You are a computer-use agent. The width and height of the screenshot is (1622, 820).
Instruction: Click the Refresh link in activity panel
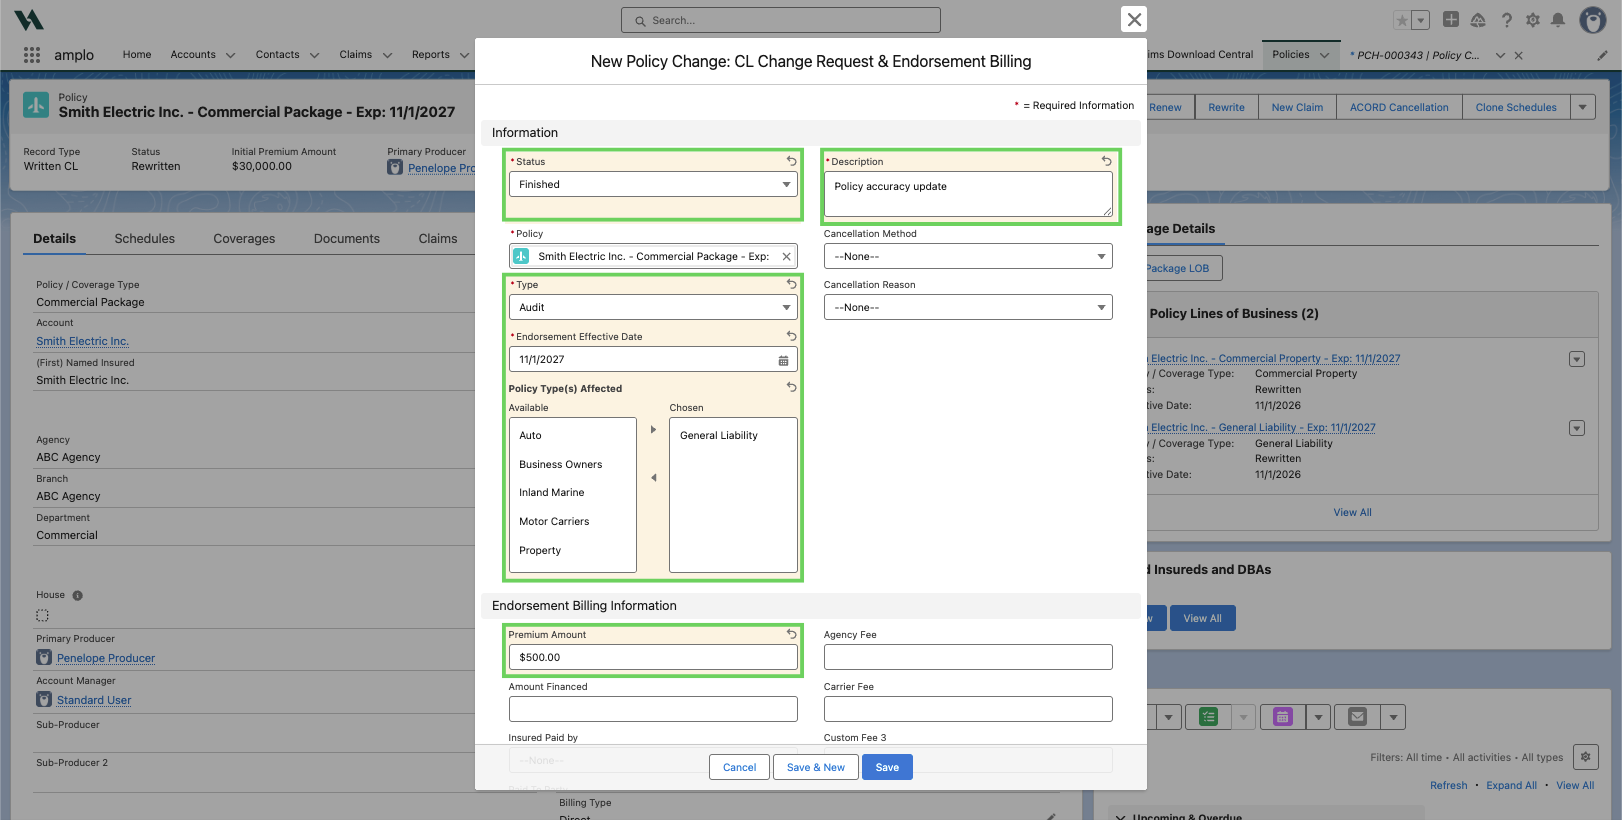click(x=1449, y=786)
